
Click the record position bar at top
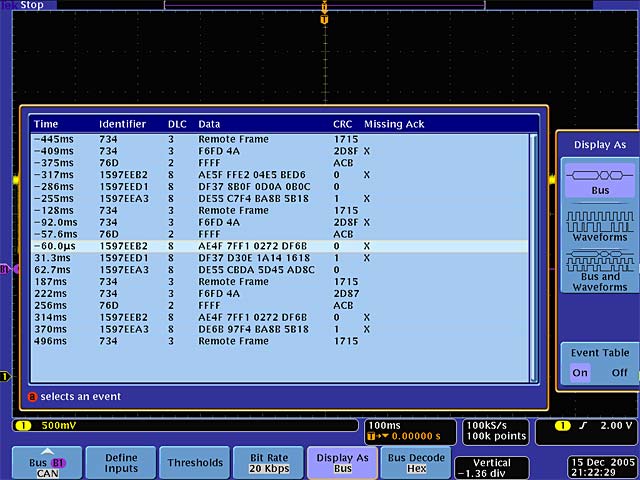click(324, 4)
